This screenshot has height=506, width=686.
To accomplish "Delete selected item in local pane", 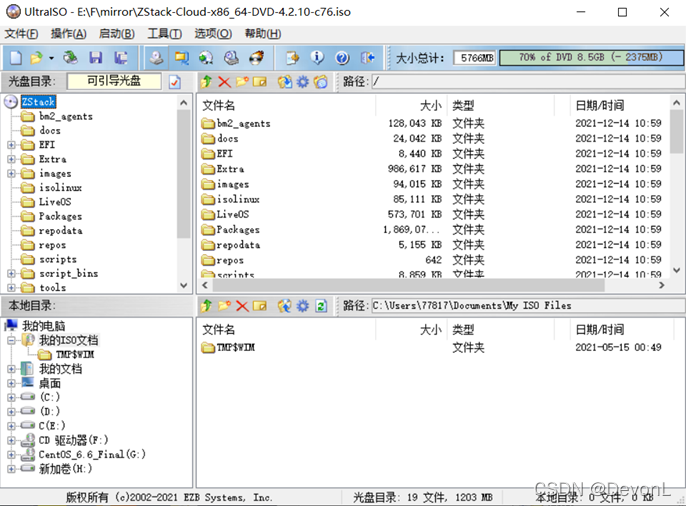I will [242, 306].
